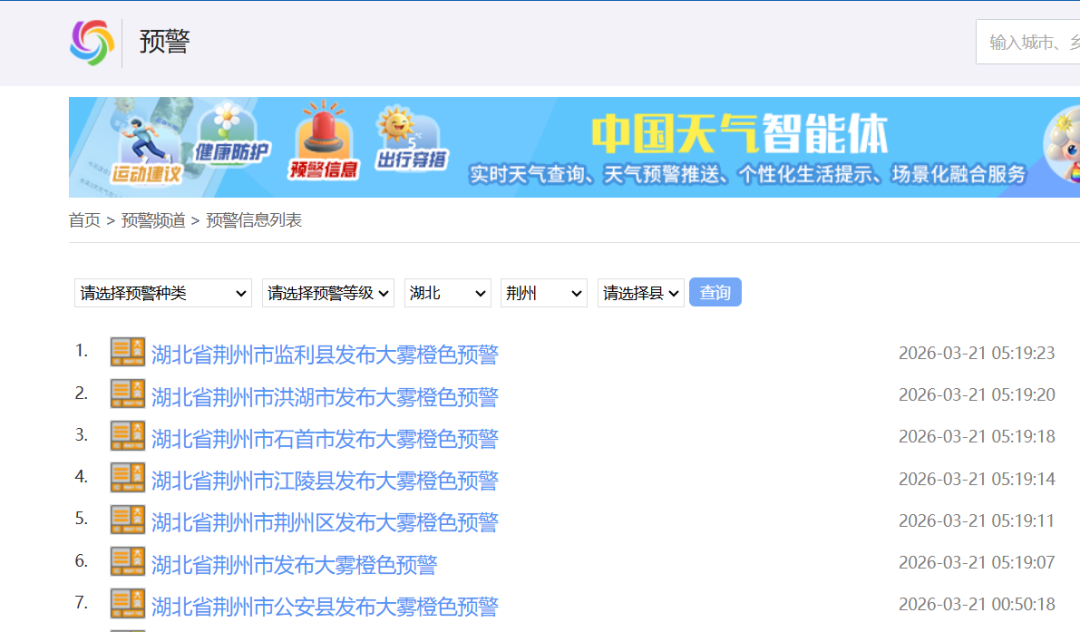Click the warning icon beside the 监利县 alert

[x=127, y=352]
